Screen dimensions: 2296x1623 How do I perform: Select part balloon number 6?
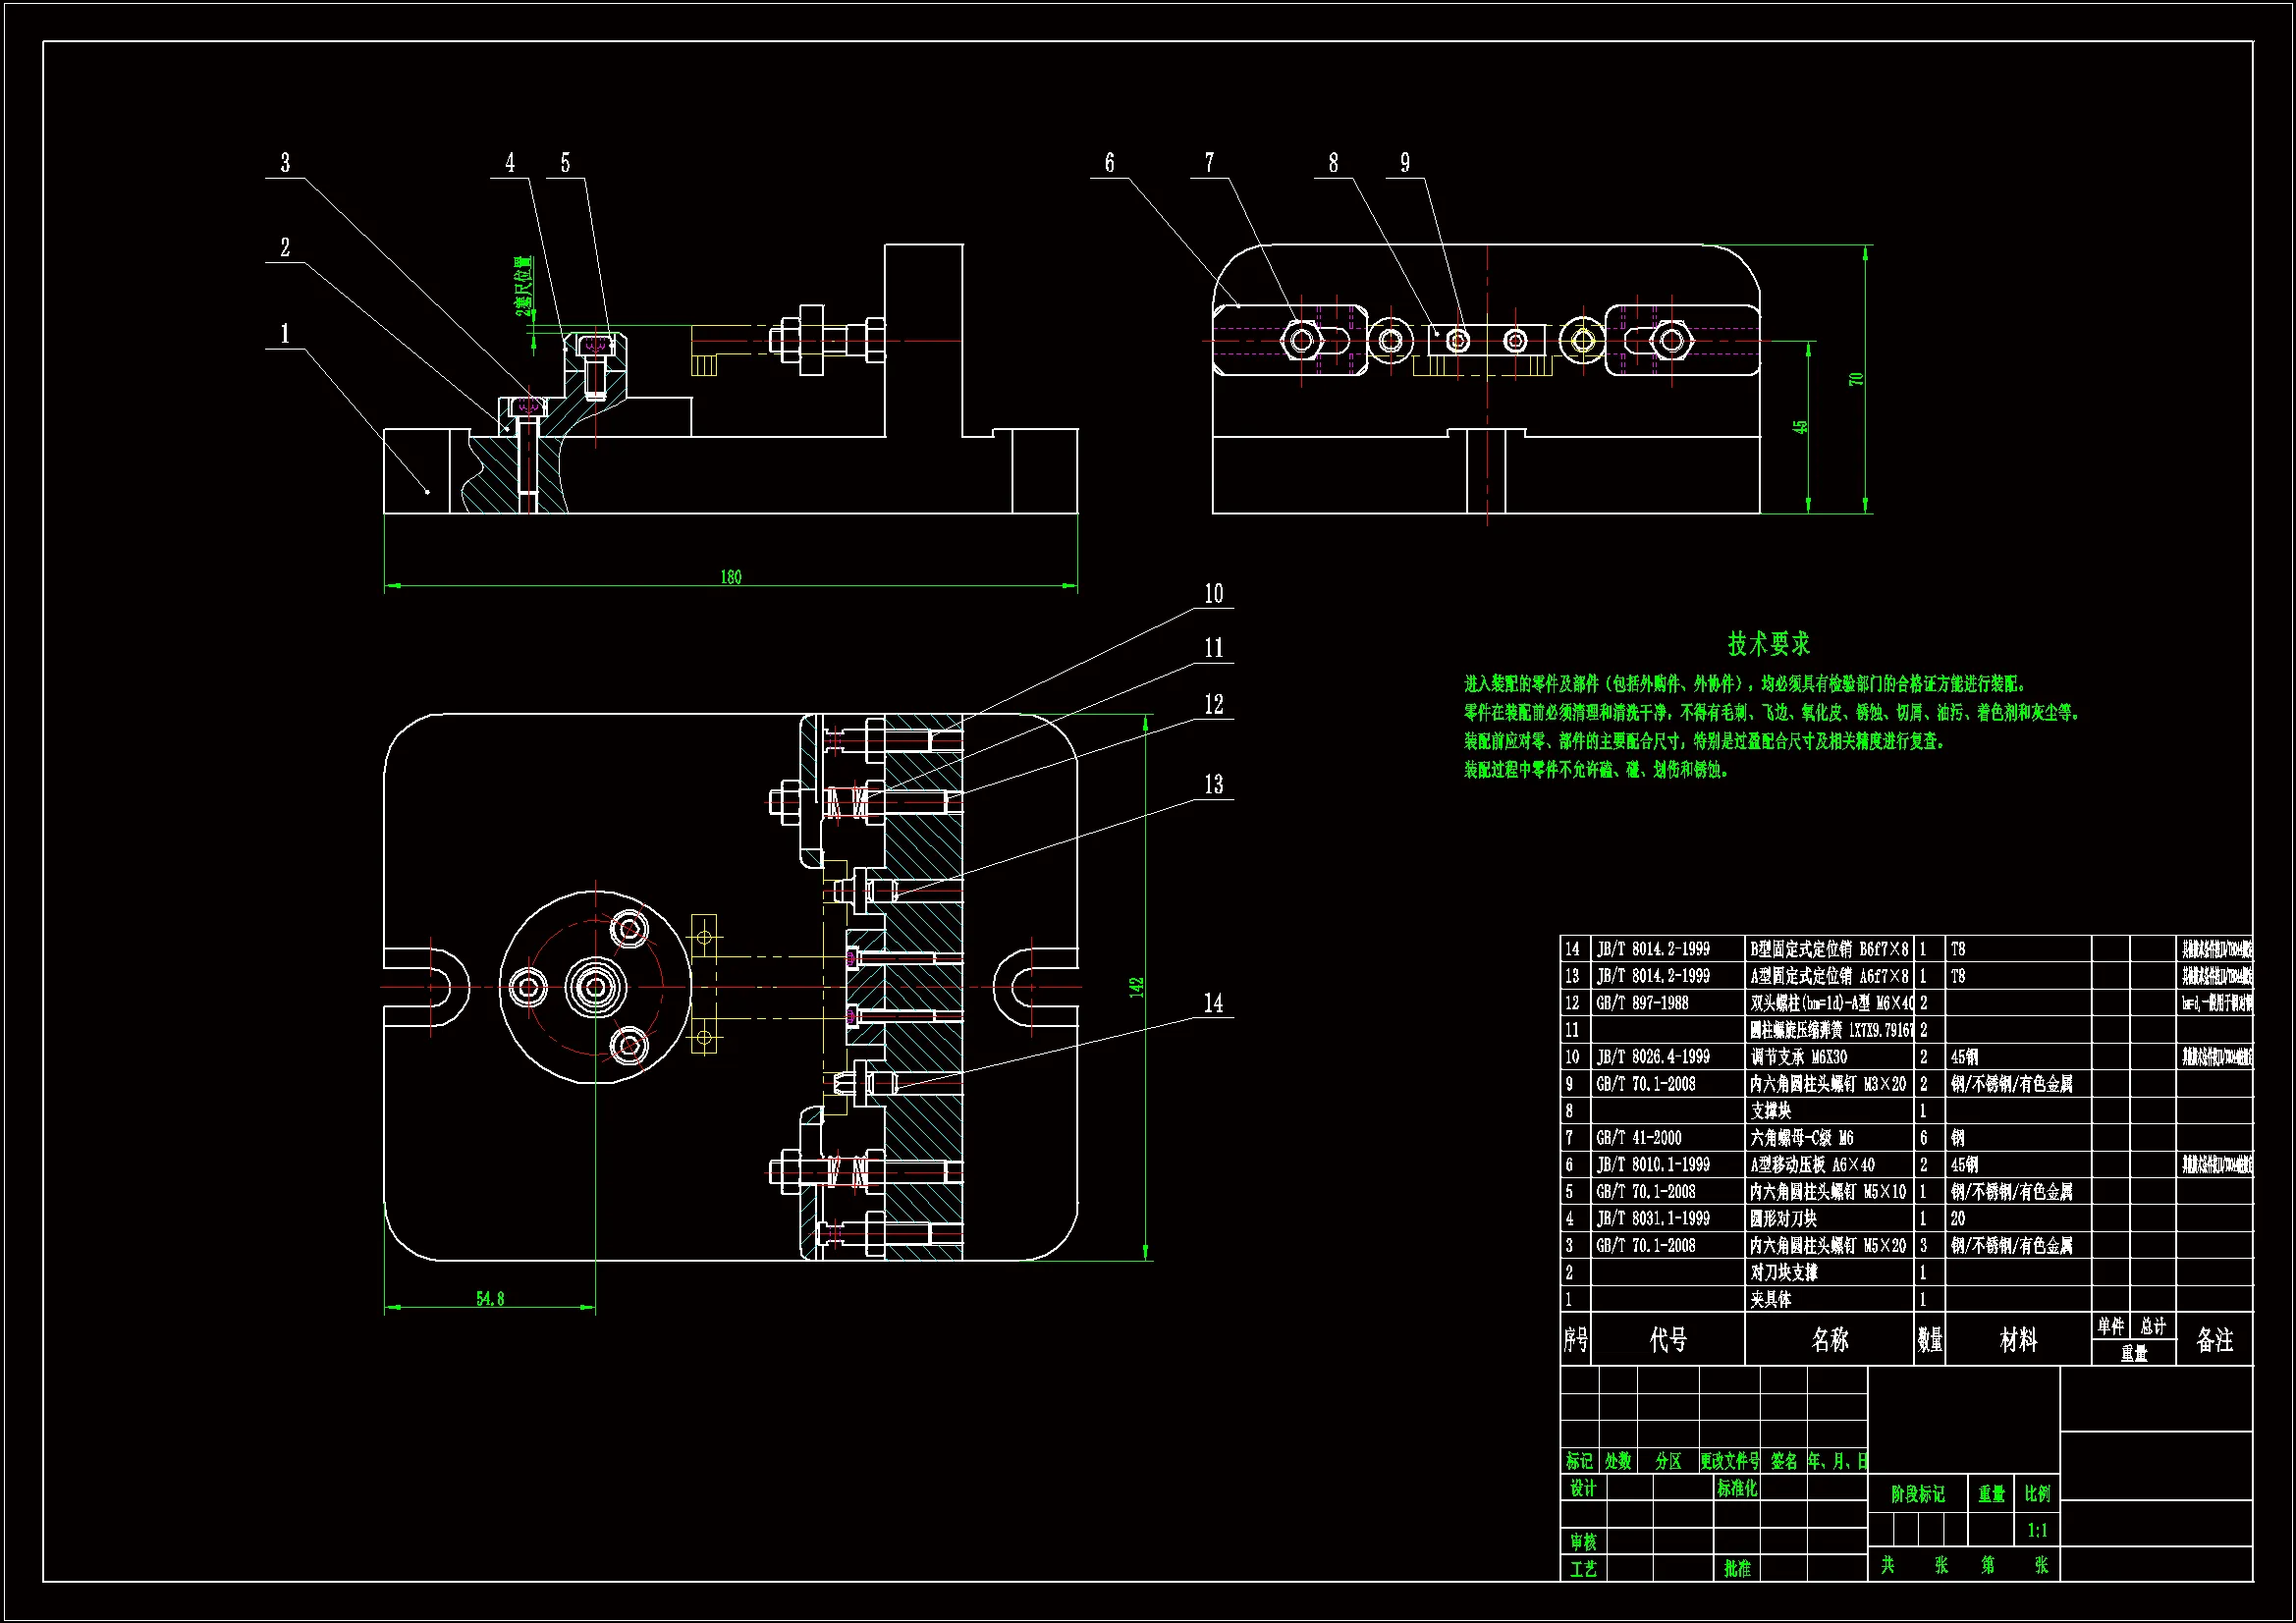point(1109,163)
